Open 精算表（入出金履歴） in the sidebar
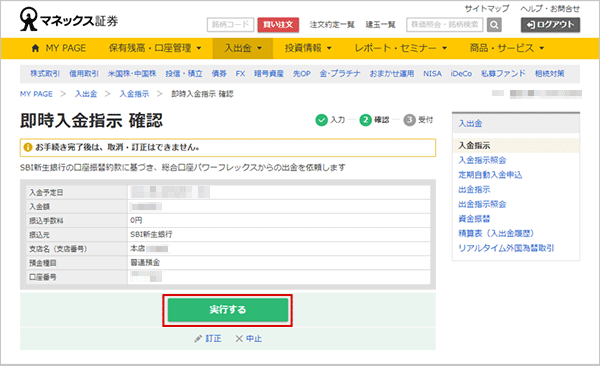 pyautogui.click(x=496, y=234)
